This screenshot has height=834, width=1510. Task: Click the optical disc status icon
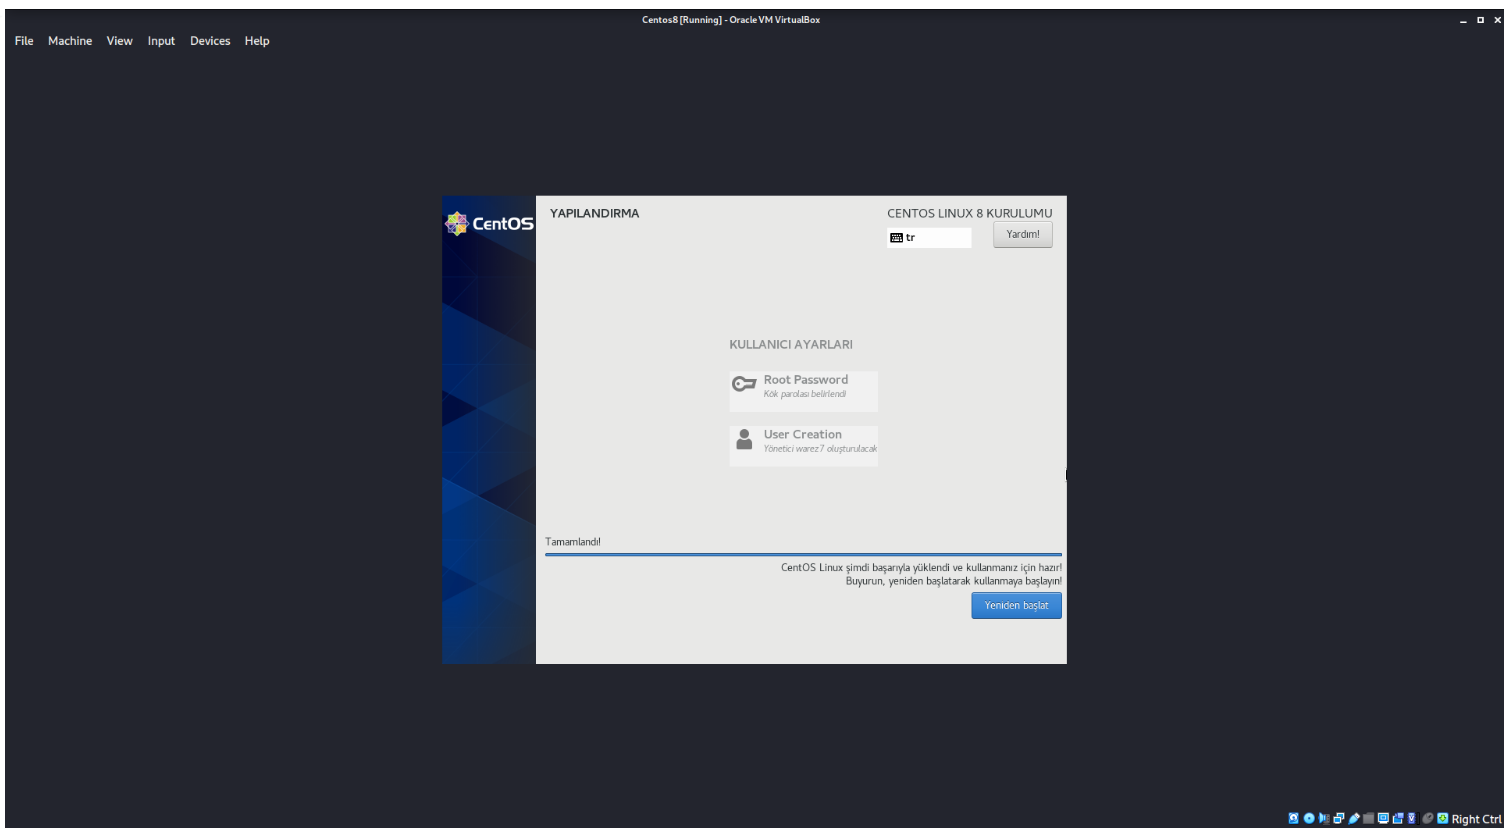coord(1309,818)
